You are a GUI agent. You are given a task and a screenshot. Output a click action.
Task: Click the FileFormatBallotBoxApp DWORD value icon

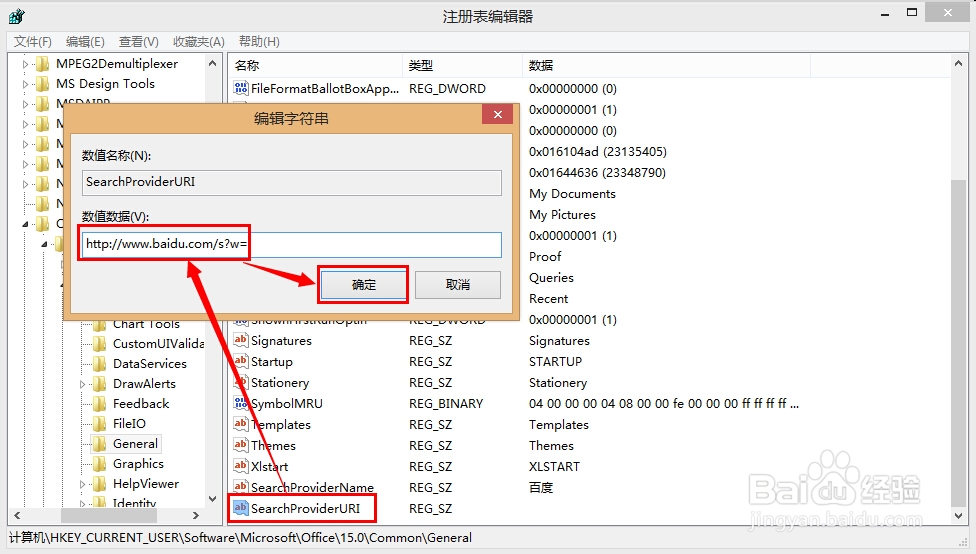(241, 88)
